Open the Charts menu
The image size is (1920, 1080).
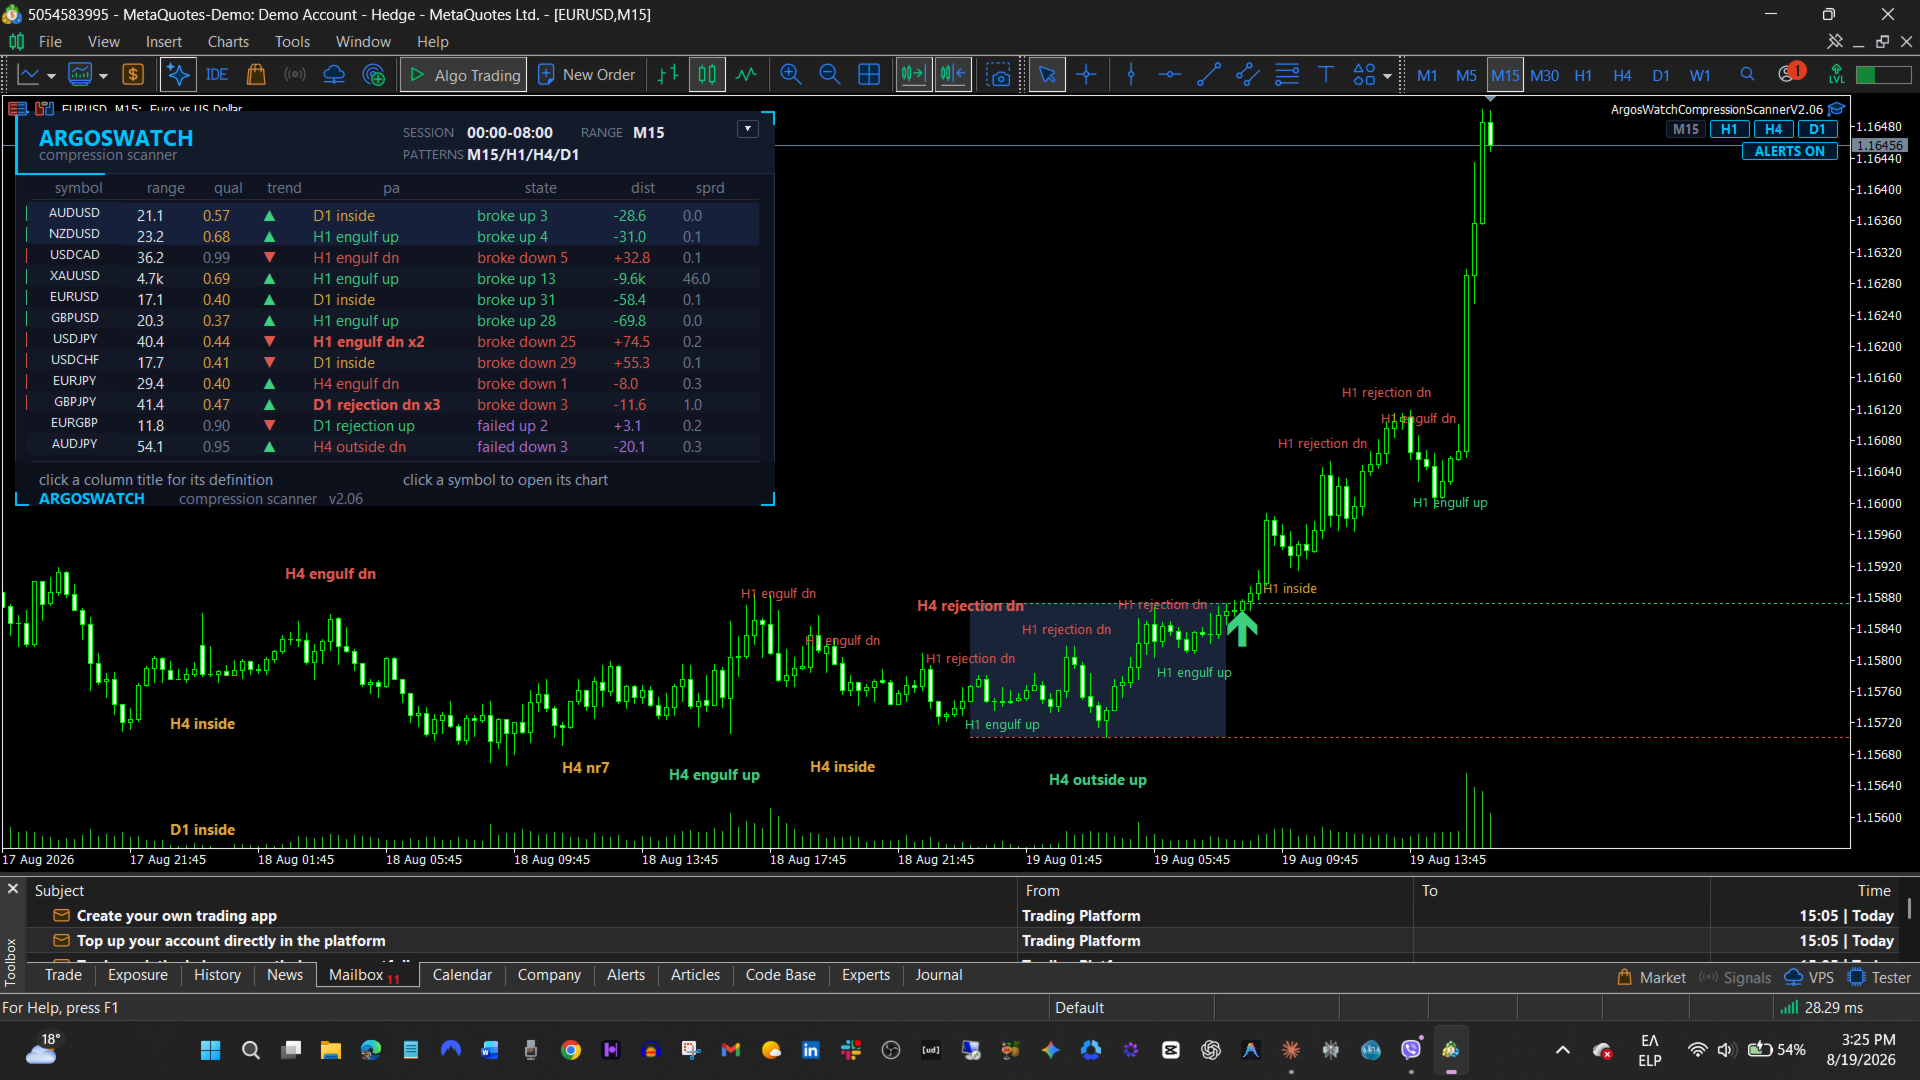[x=228, y=42]
